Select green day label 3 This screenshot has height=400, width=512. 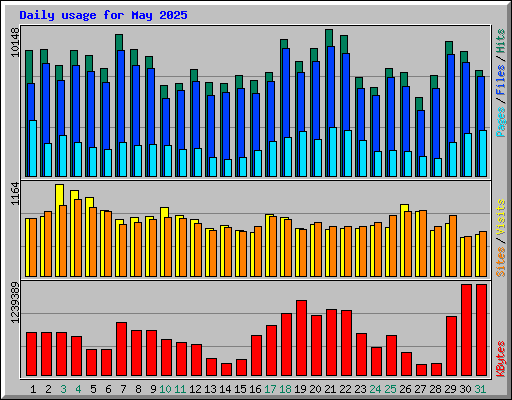[x=63, y=389]
